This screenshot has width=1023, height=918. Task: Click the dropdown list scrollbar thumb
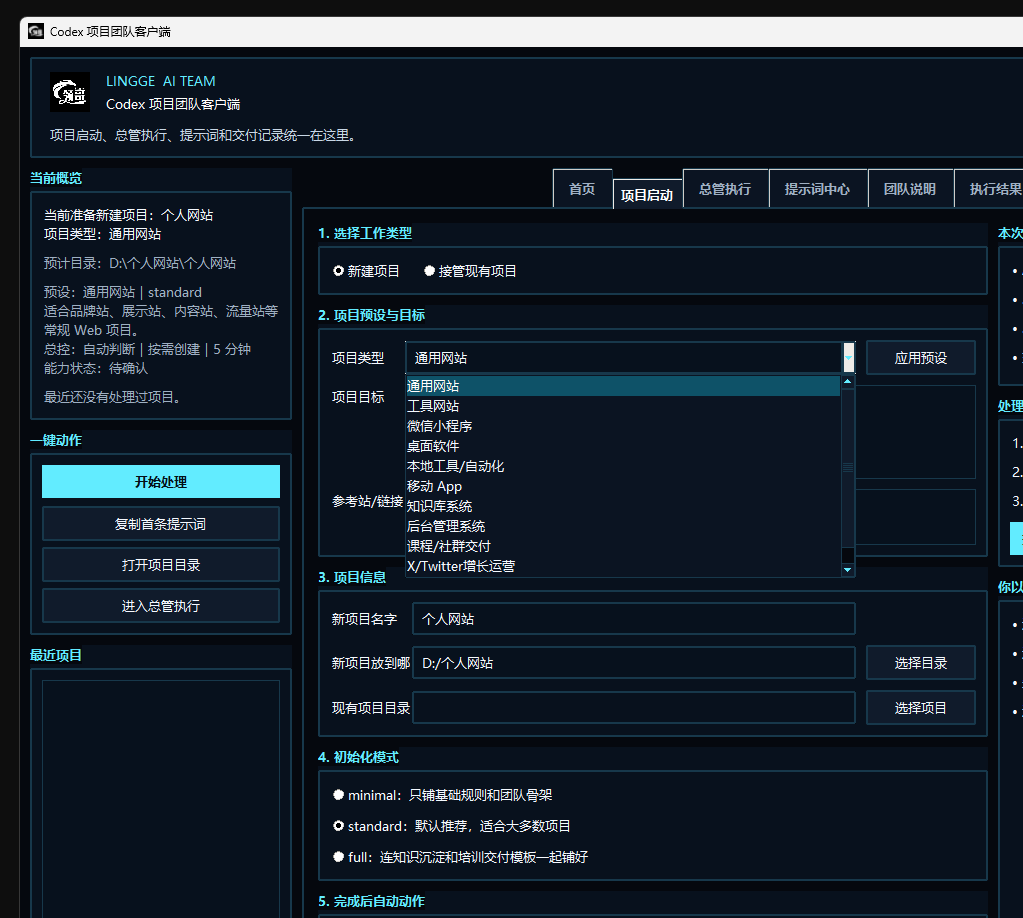[x=847, y=468]
